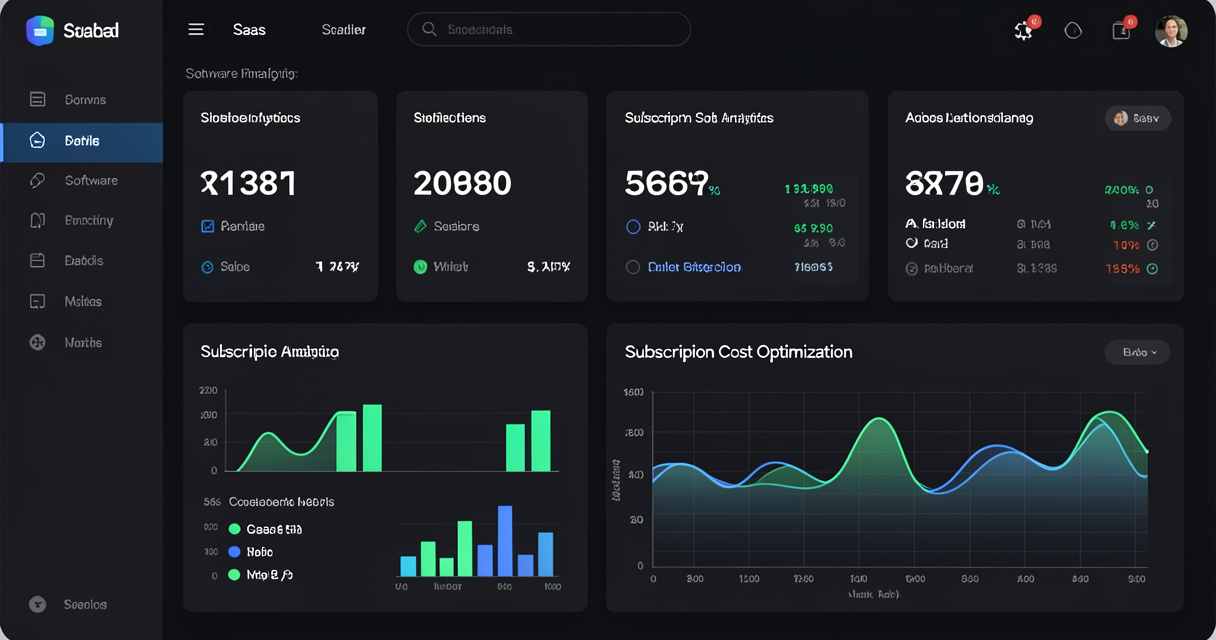Open the Bonvns sidebar item
The height and width of the screenshot is (640, 1216).
click(81, 99)
